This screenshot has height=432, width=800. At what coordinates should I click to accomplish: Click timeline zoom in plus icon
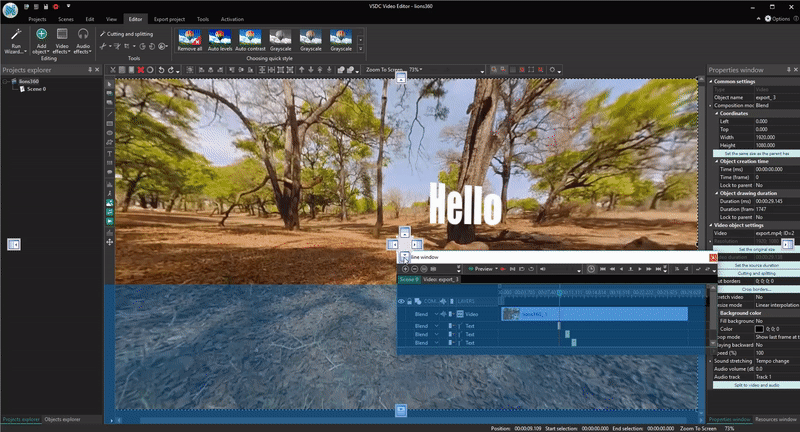[405, 269]
